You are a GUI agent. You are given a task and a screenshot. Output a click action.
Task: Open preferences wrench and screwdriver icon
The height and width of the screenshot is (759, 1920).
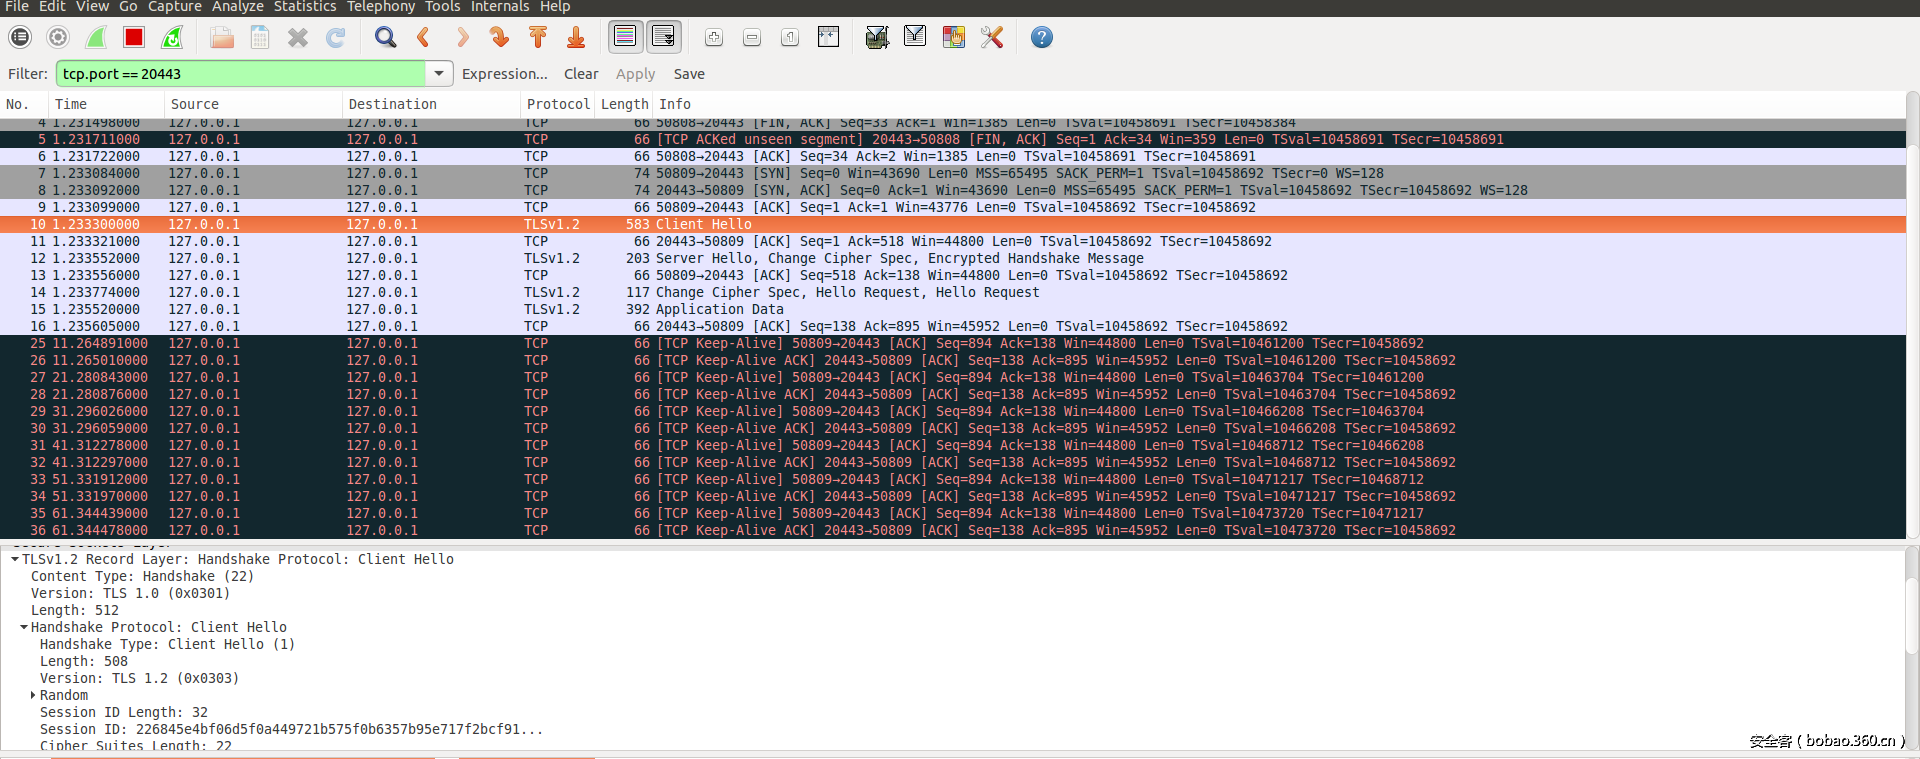click(991, 38)
